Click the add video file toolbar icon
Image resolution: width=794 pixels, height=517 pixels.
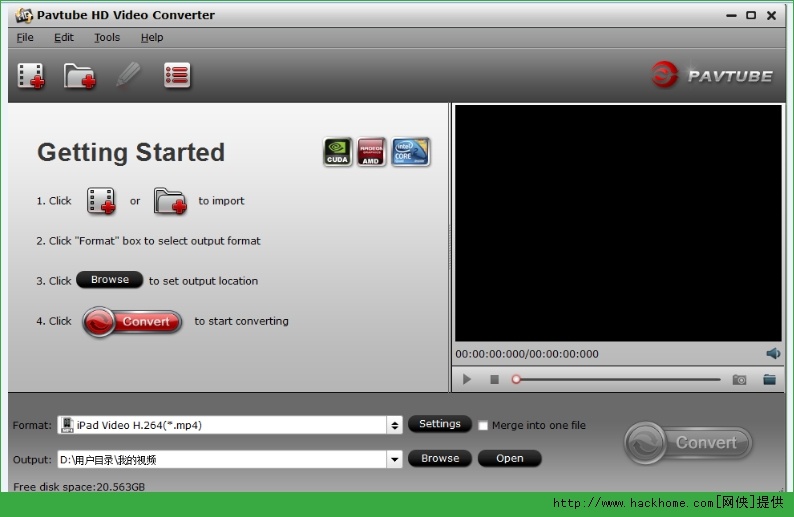pyautogui.click(x=32, y=76)
